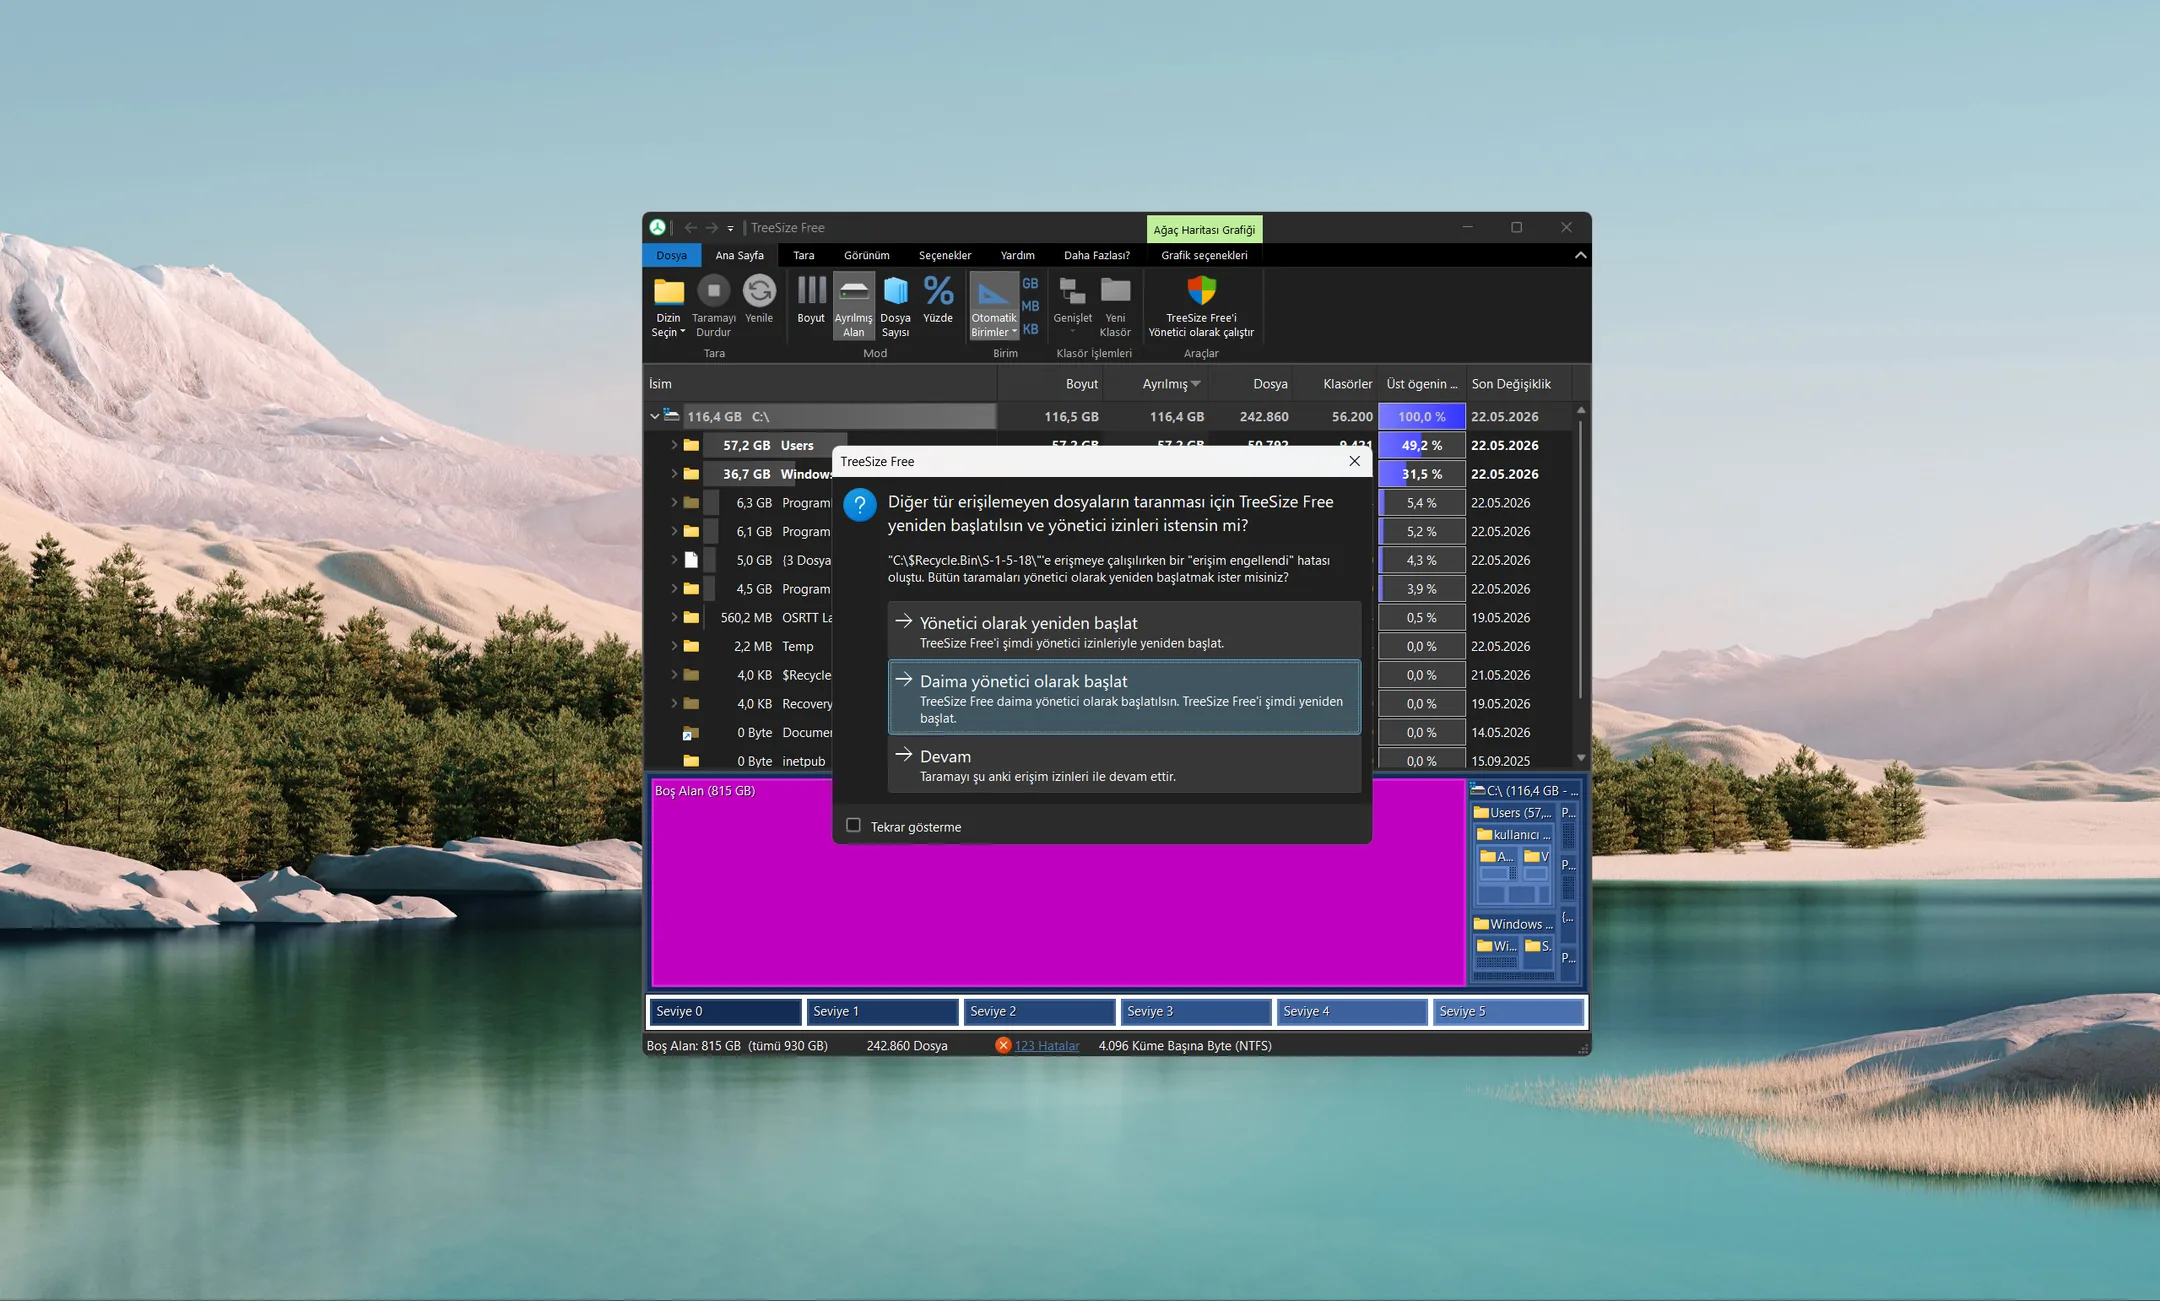Click the Windows folder tile in the treemap
Screen dimensions: 2160x1301
coord(1513,924)
